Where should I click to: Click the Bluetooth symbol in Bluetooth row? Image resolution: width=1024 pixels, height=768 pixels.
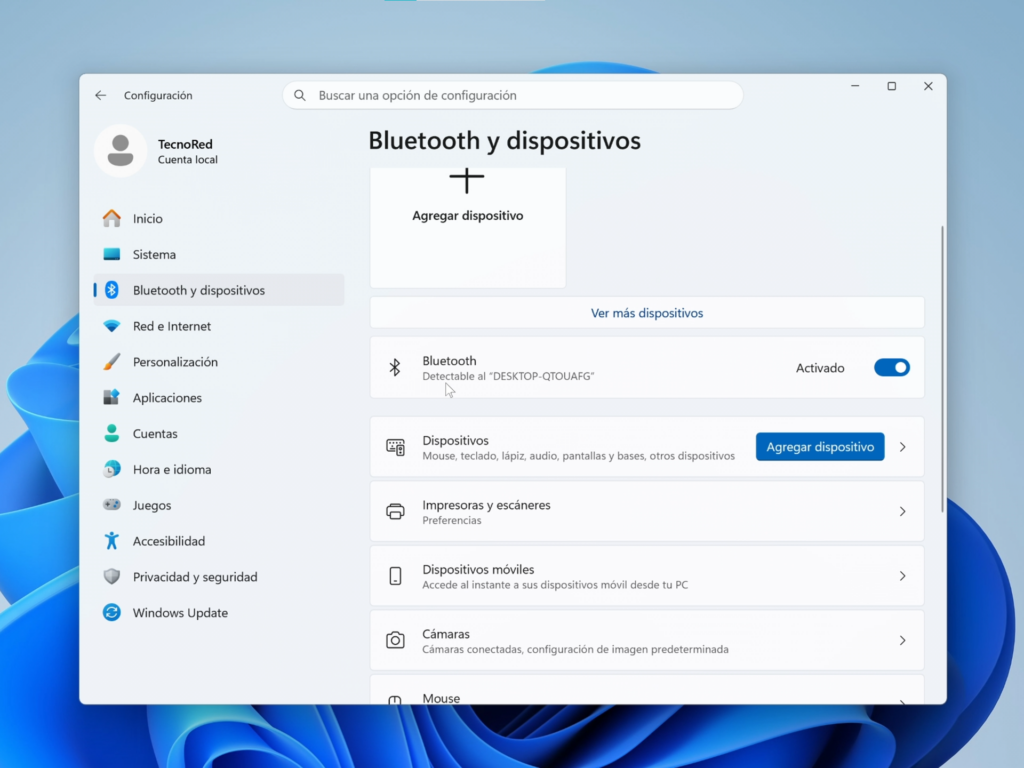pyautogui.click(x=394, y=368)
